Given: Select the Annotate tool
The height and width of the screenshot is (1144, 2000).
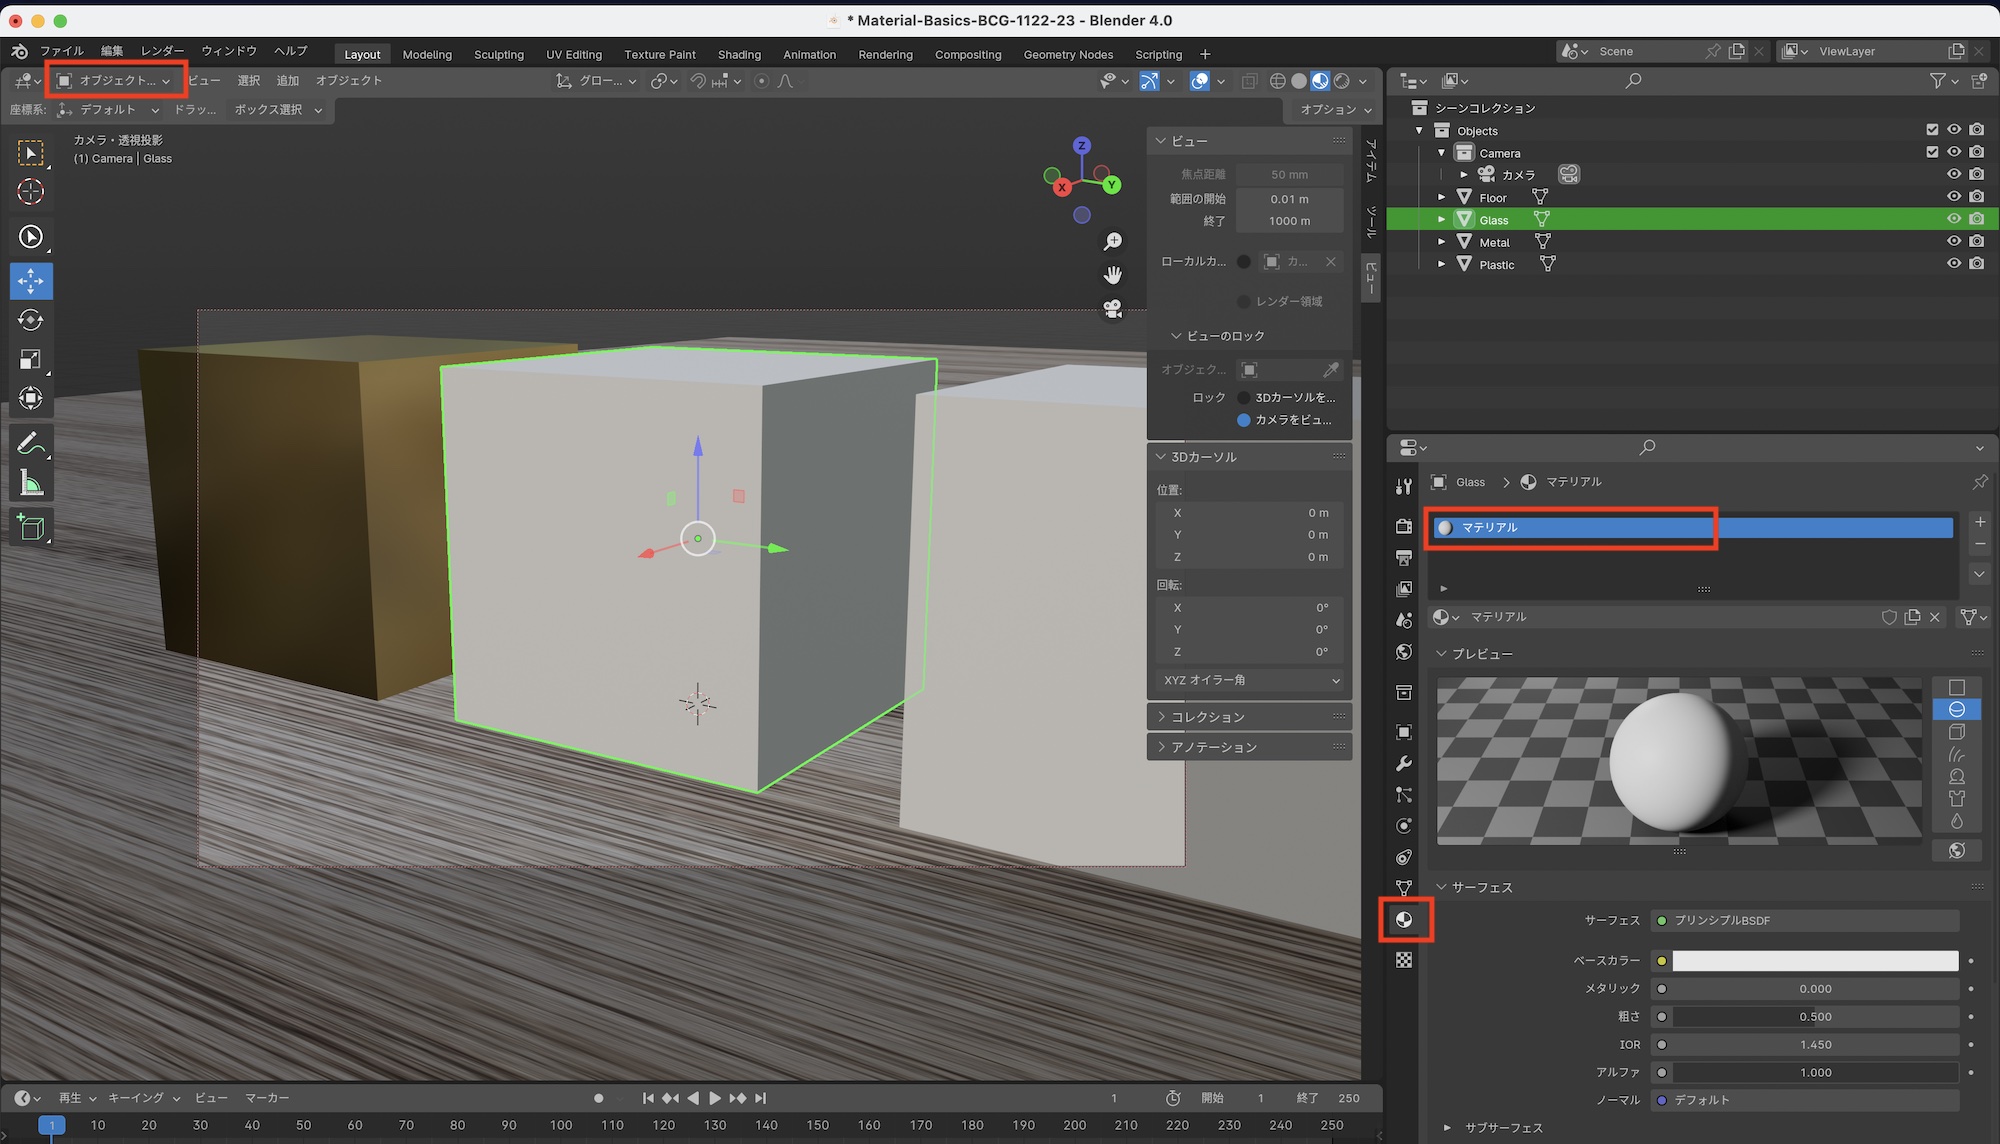Looking at the screenshot, I should (31, 441).
